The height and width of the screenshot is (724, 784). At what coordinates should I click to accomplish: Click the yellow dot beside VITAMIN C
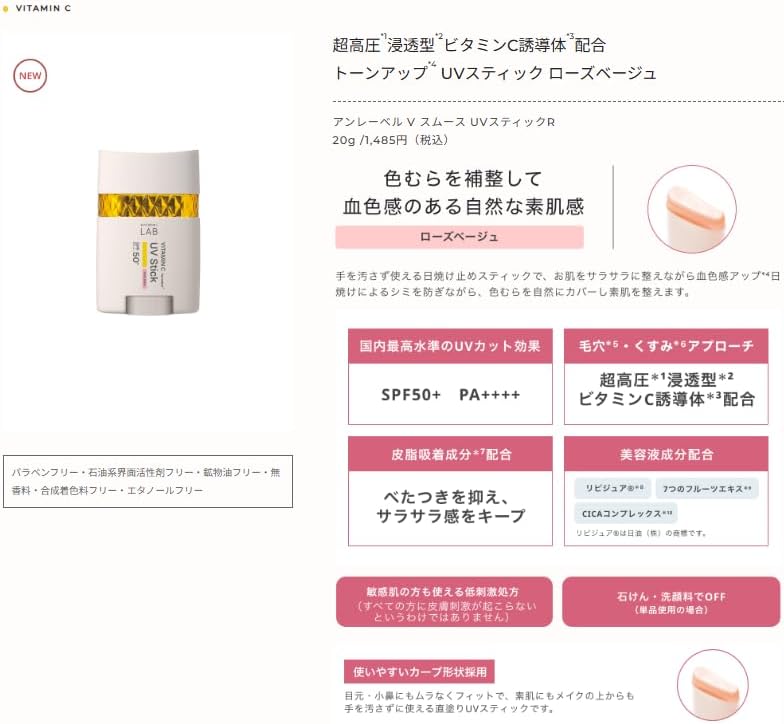point(6,8)
